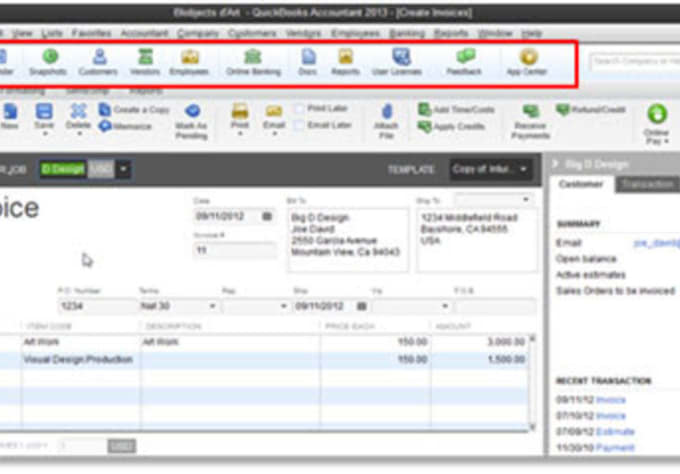Open the Lists menu

click(52, 33)
